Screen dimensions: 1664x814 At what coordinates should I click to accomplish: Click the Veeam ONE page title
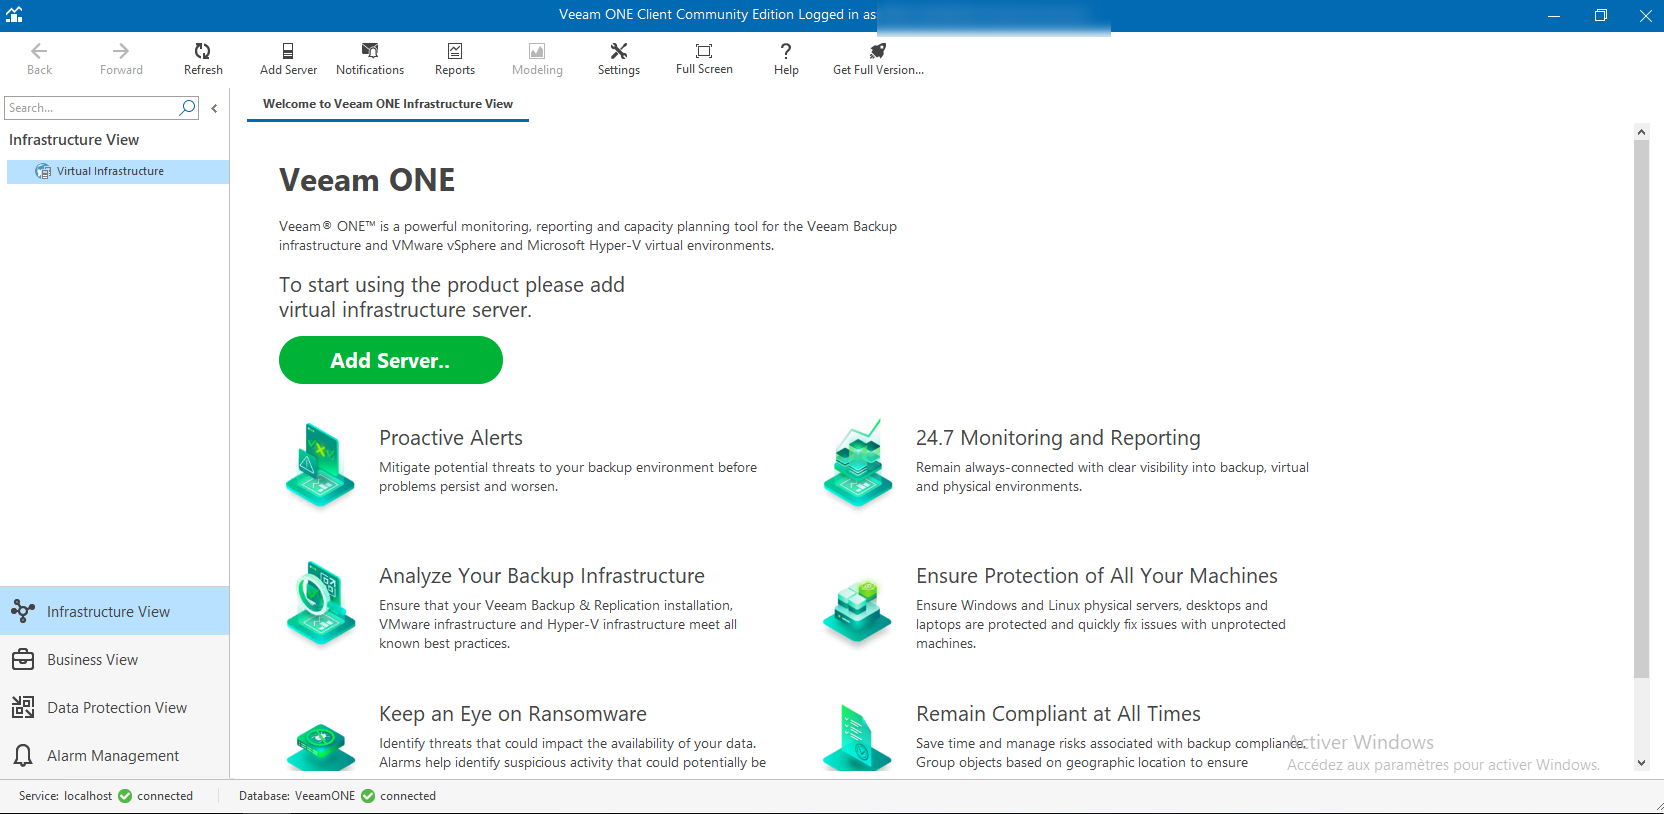[x=367, y=180]
